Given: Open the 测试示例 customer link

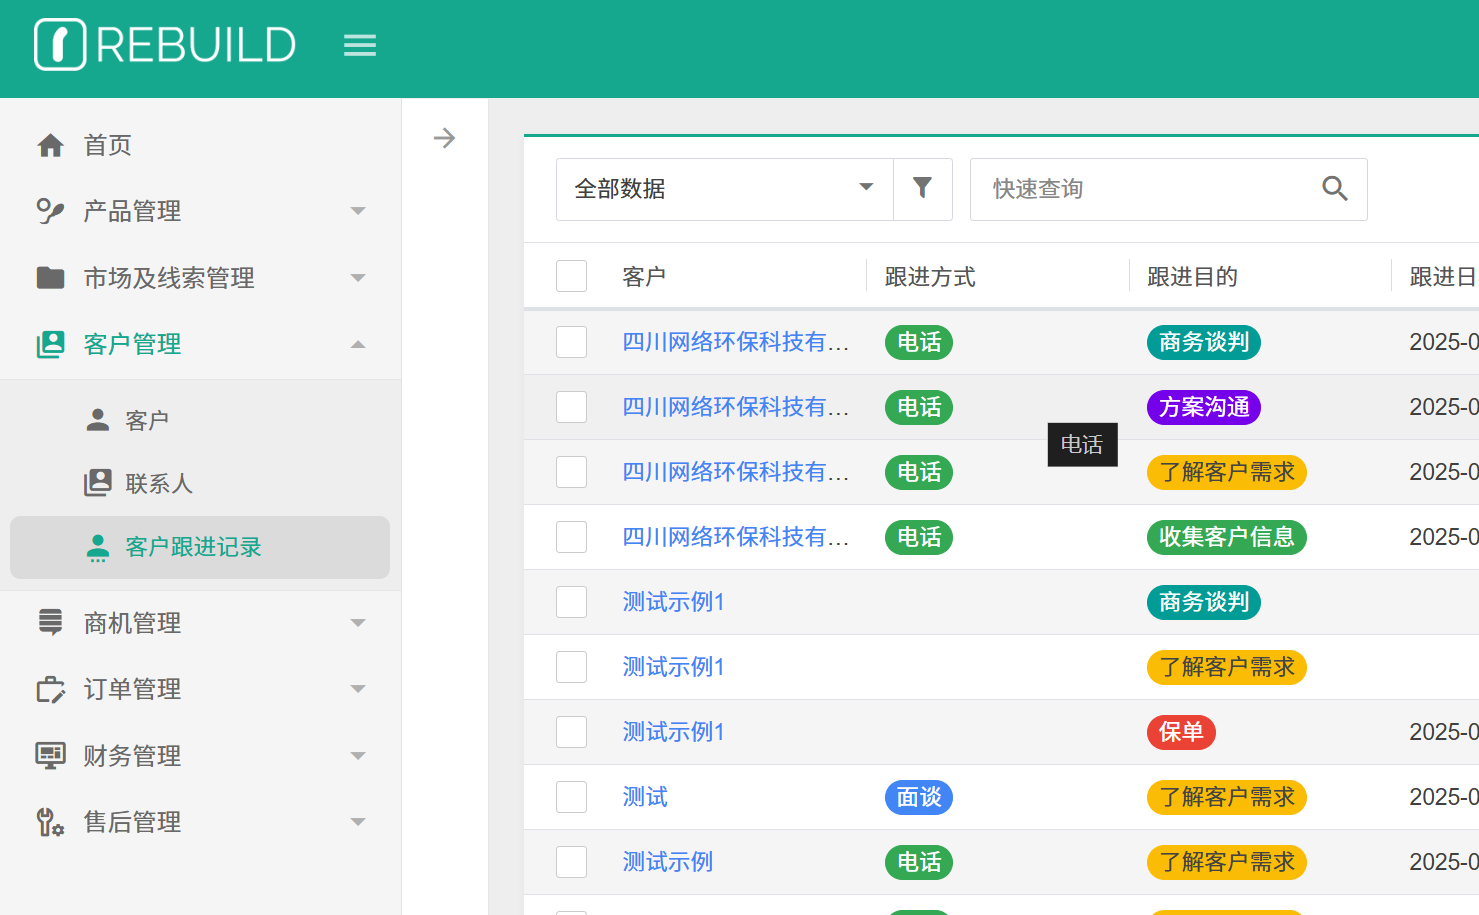Looking at the screenshot, I should pos(667,862).
